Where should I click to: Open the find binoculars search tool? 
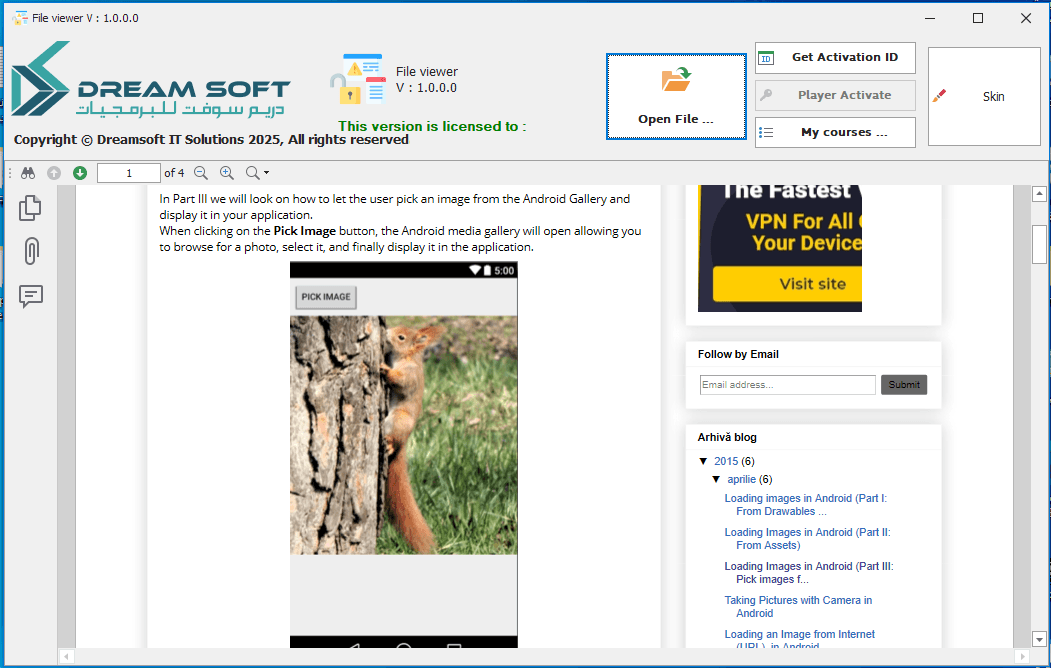click(x=27, y=173)
